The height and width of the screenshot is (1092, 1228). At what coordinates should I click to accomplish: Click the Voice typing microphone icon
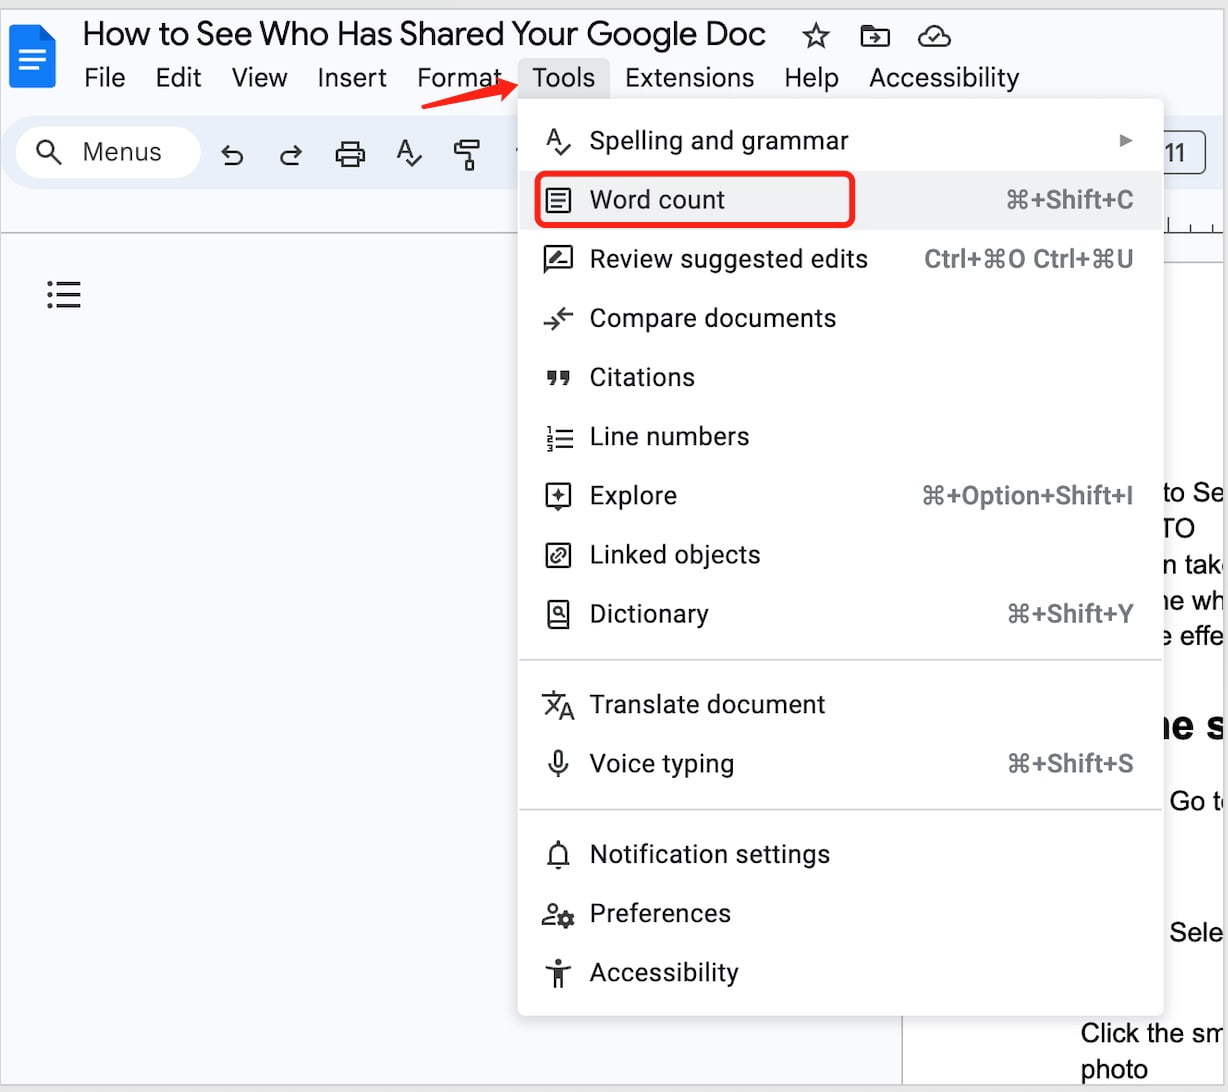[557, 764]
